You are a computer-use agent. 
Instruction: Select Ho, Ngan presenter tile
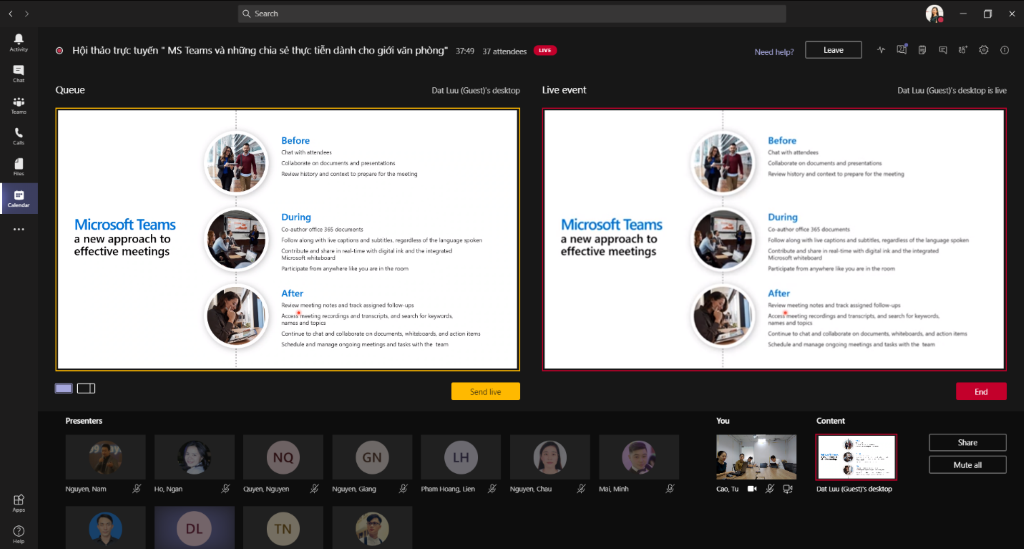[x=194, y=457]
